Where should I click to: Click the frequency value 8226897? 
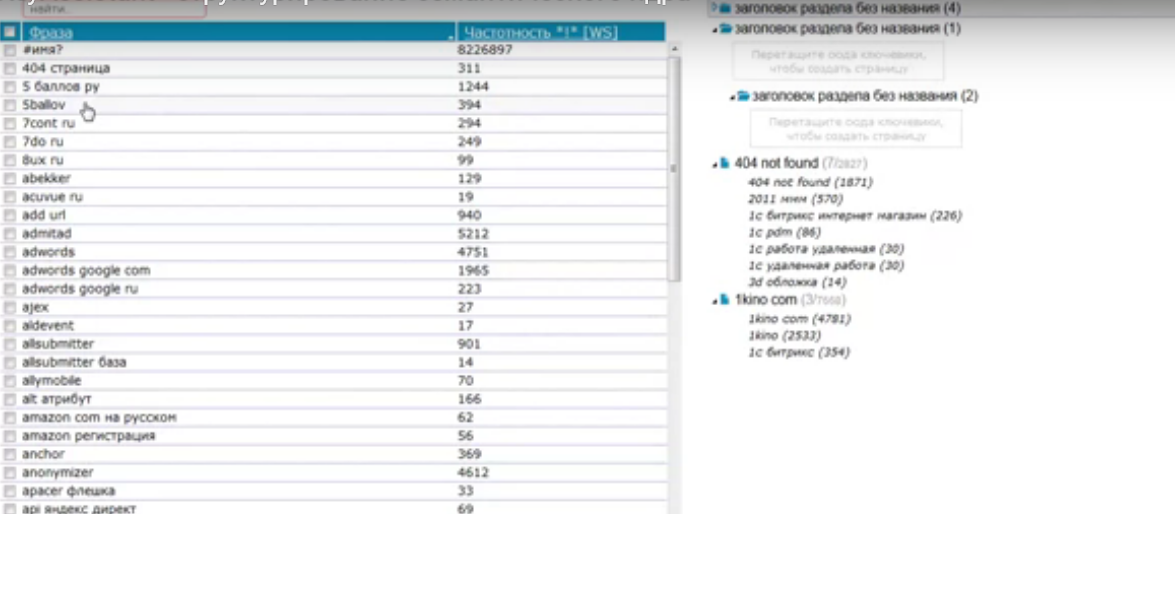[485, 50]
